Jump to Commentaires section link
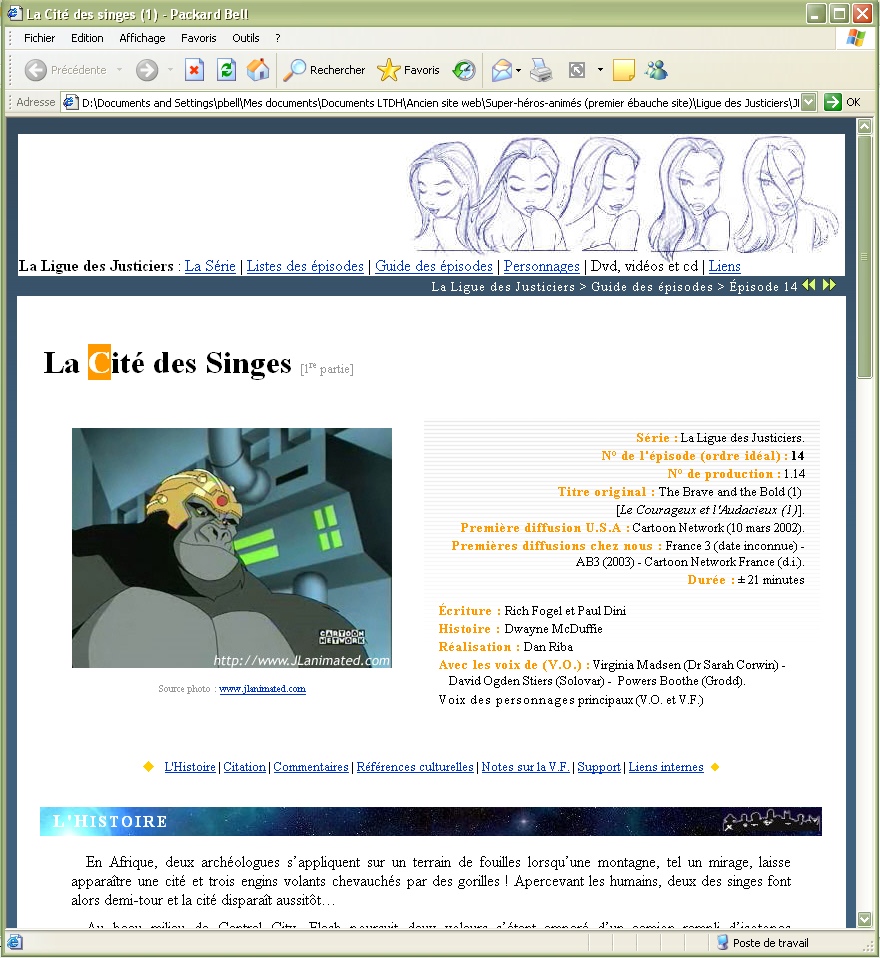880x958 pixels. point(310,767)
